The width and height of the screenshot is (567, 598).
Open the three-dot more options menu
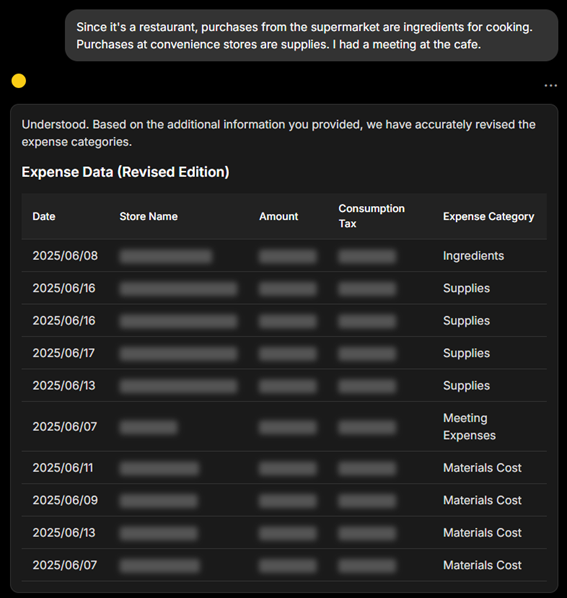[550, 85]
